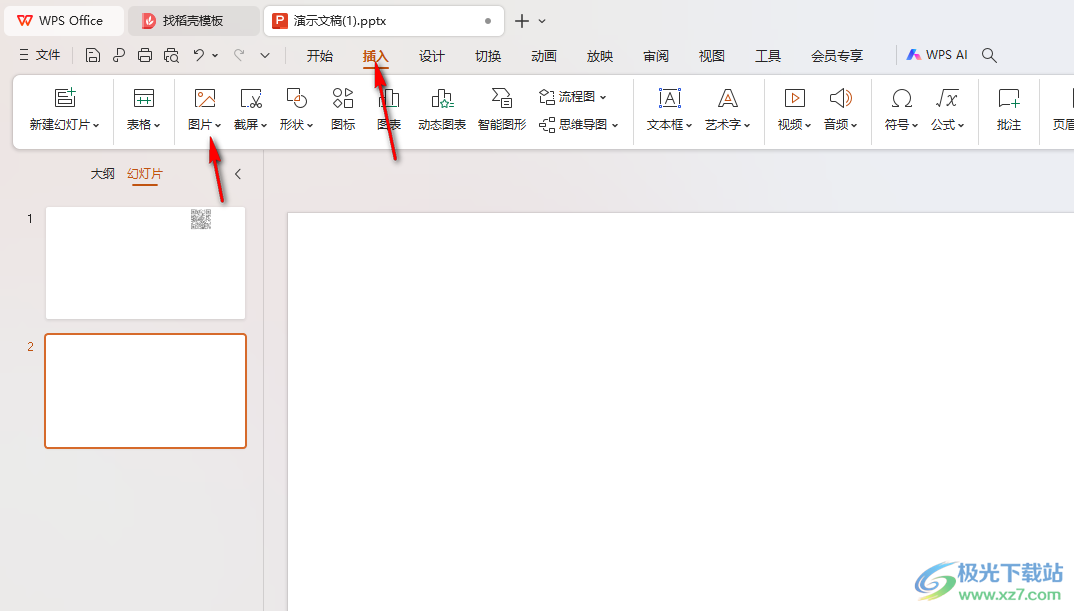Select slide 1 thumbnail
The width and height of the screenshot is (1074, 611).
click(x=145, y=263)
